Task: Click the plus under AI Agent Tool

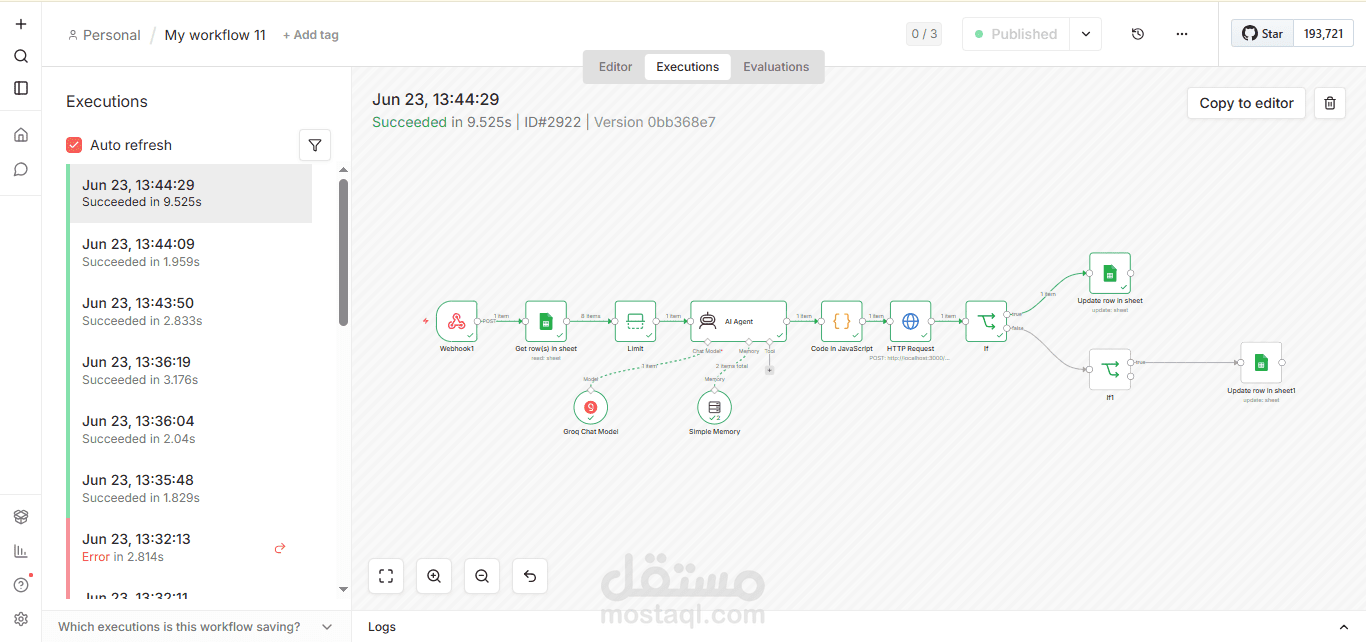Action: pyautogui.click(x=769, y=370)
